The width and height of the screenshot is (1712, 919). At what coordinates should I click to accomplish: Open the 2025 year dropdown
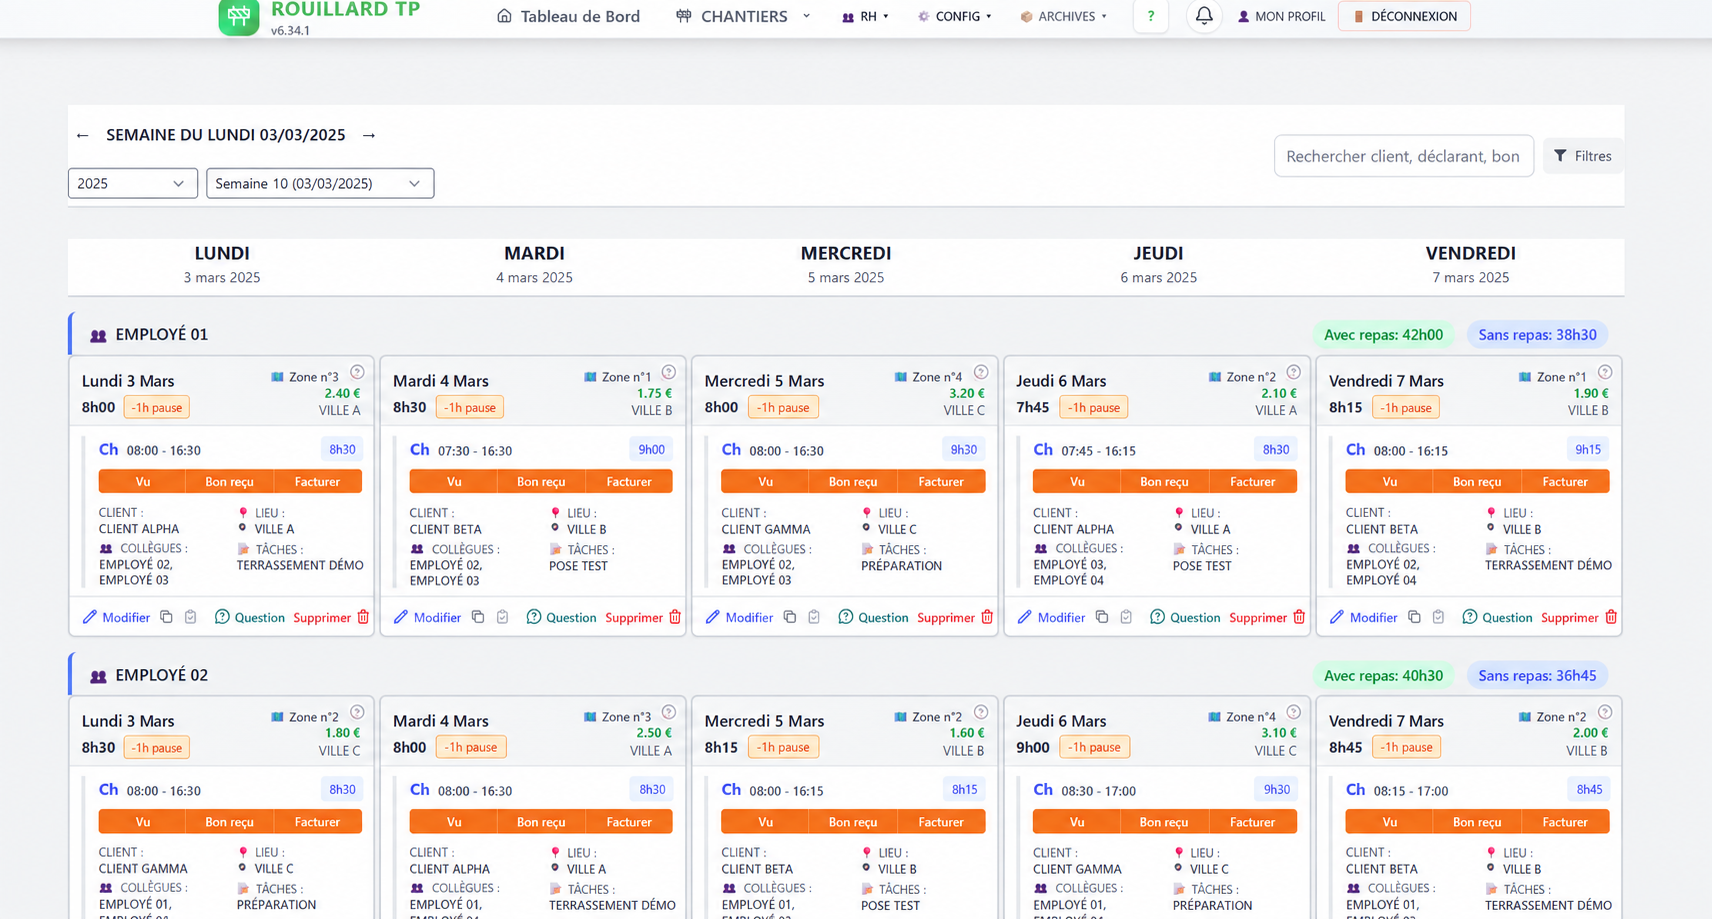click(132, 183)
